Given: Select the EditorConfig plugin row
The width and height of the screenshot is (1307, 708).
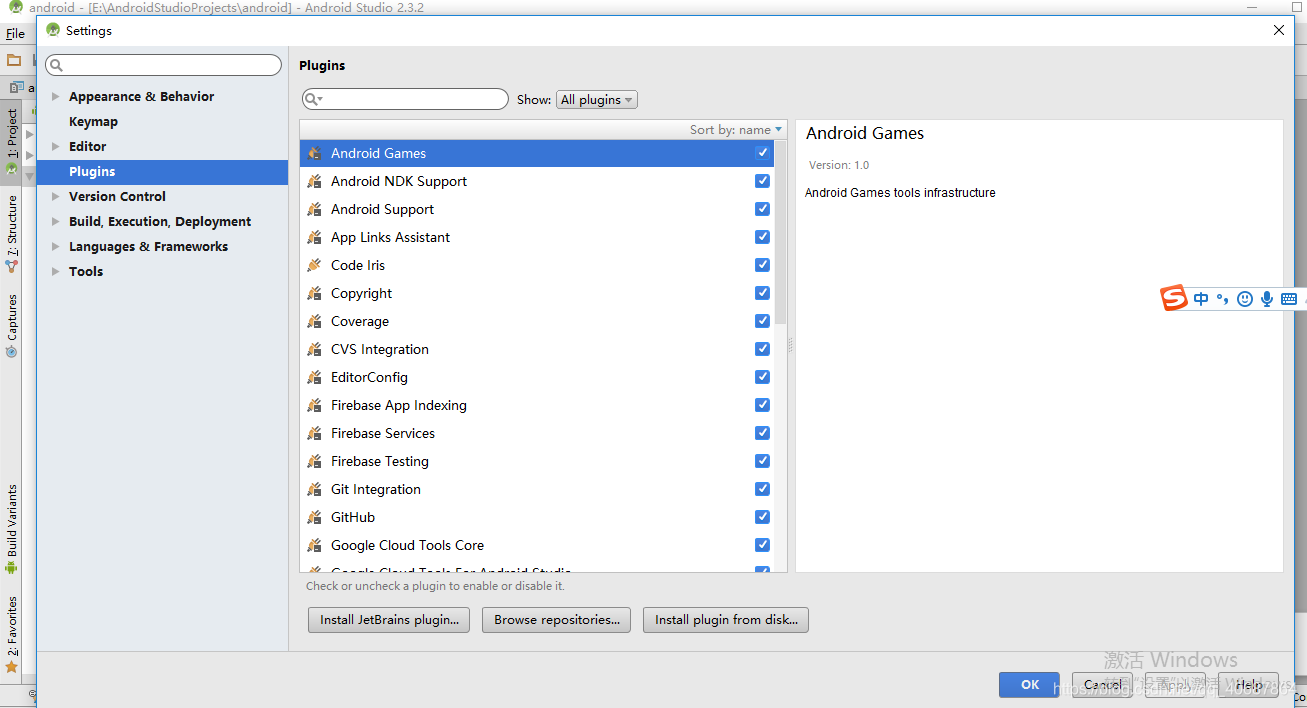Looking at the screenshot, I should point(537,377).
